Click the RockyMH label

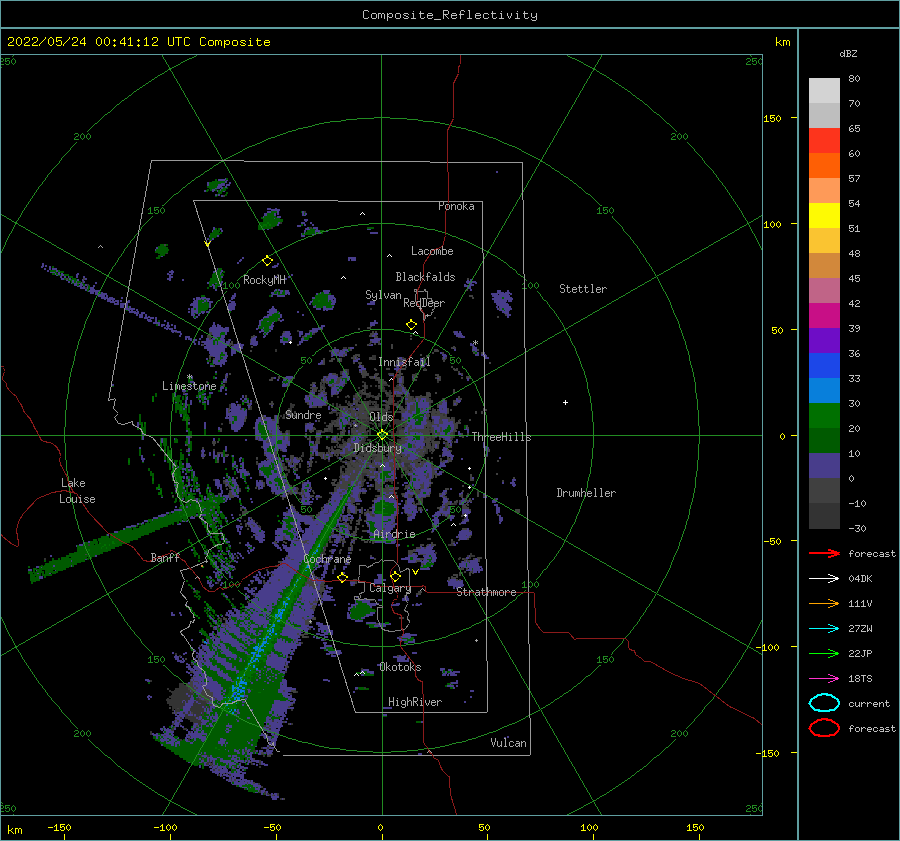tap(264, 280)
